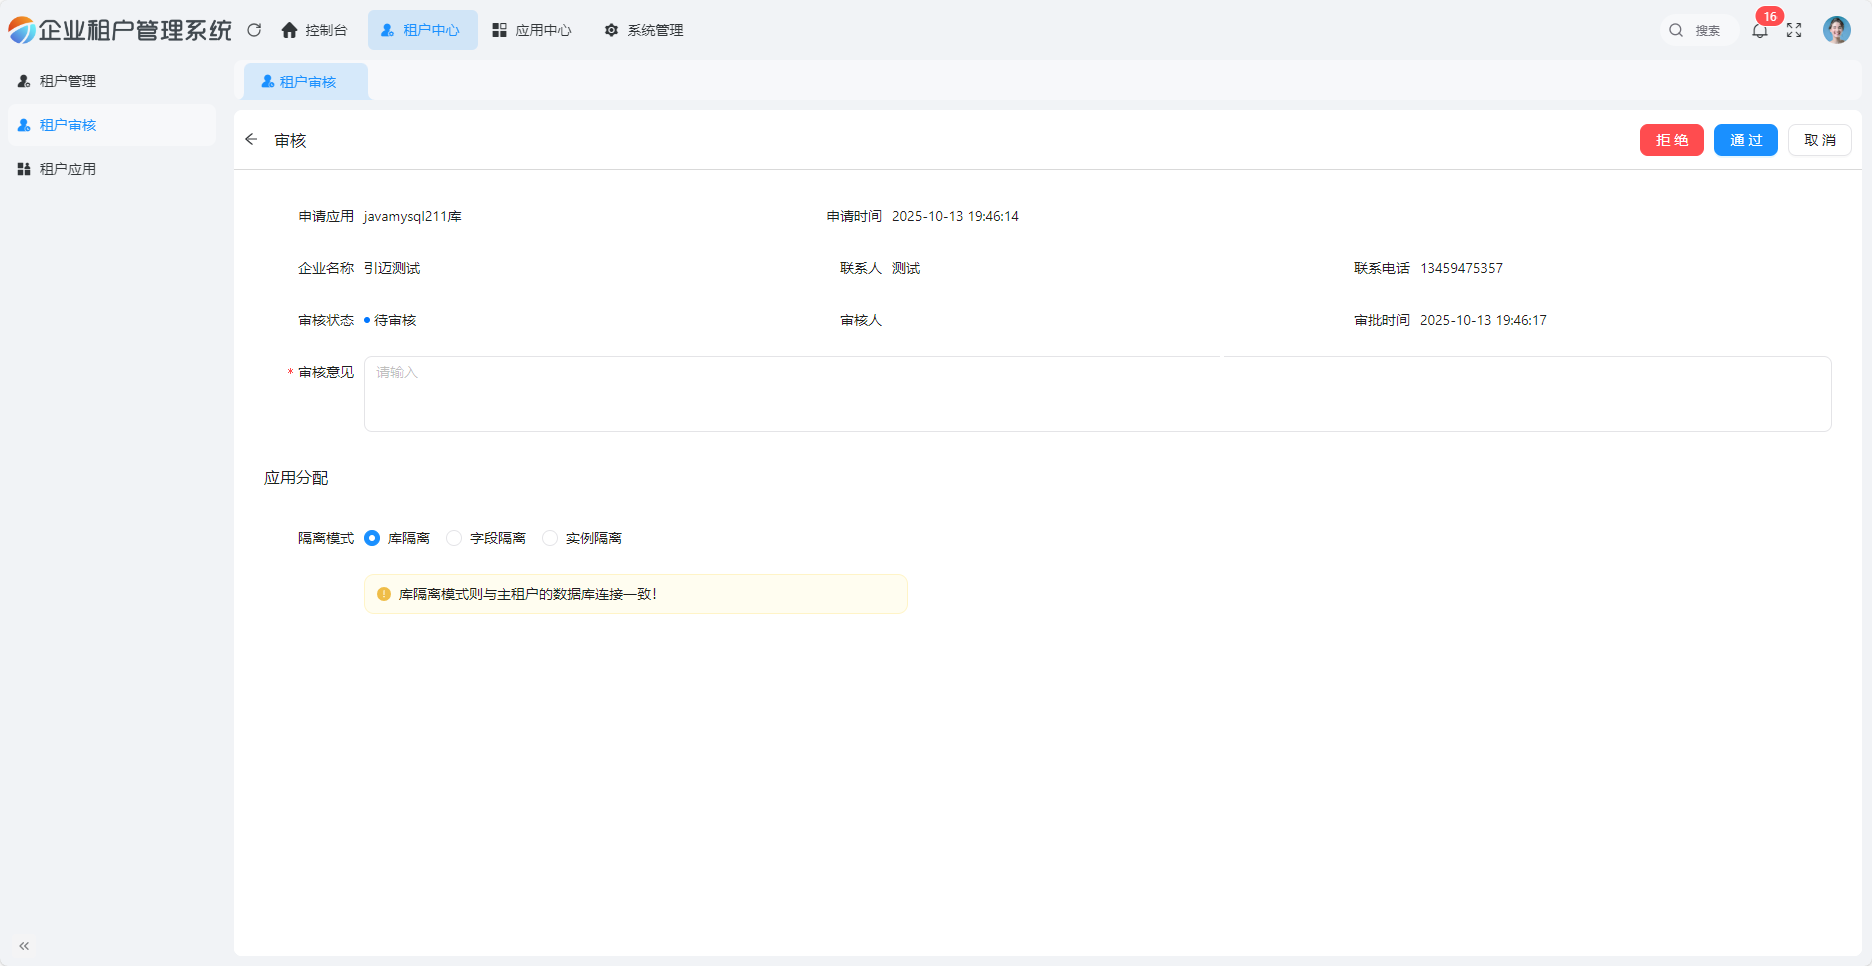Click the 取消 button
Screen dimensions: 1872x966
(1819, 140)
